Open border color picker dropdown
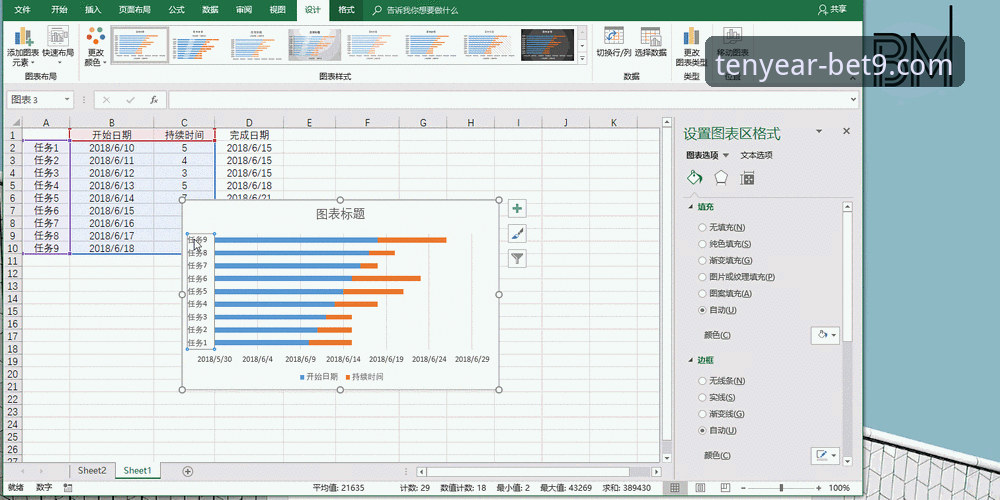The image size is (1000, 500). pyautogui.click(x=825, y=455)
